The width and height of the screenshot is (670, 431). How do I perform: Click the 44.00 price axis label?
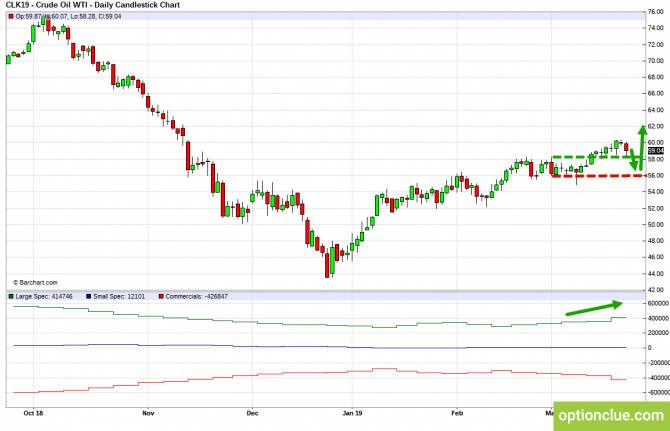pyautogui.click(x=655, y=273)
